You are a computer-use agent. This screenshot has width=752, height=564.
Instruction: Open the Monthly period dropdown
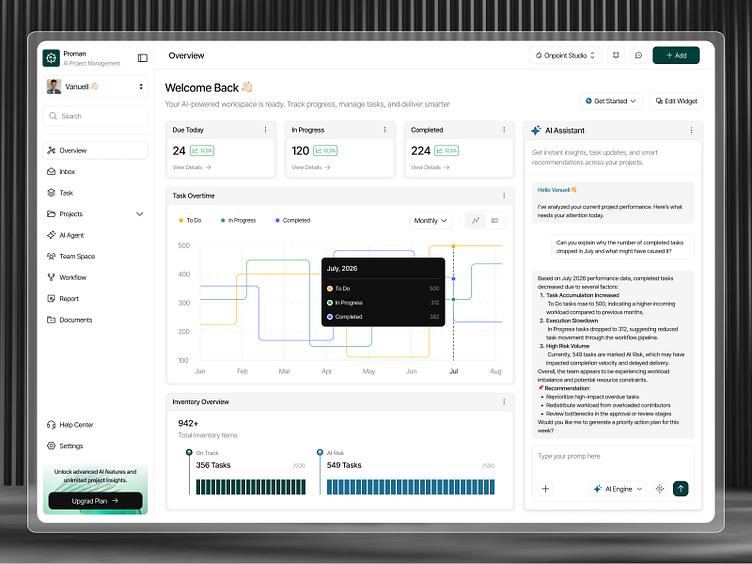(x=430, y=221)
